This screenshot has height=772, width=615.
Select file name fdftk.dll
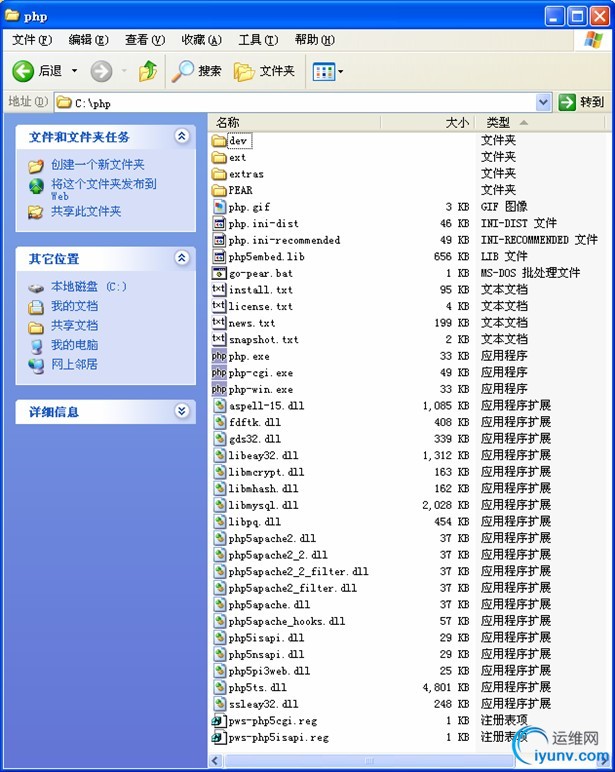tap(255, 422)
